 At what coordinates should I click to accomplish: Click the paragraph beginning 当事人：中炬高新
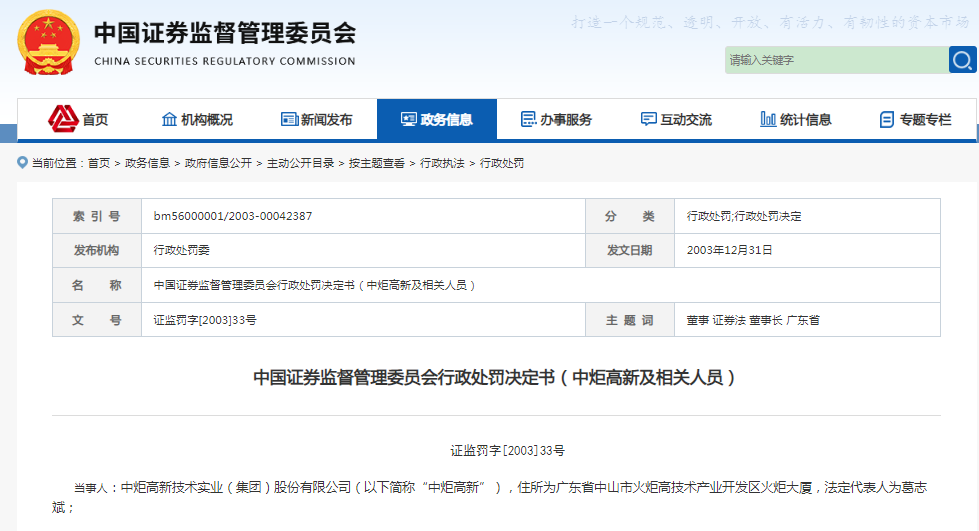tap(490, 497)
